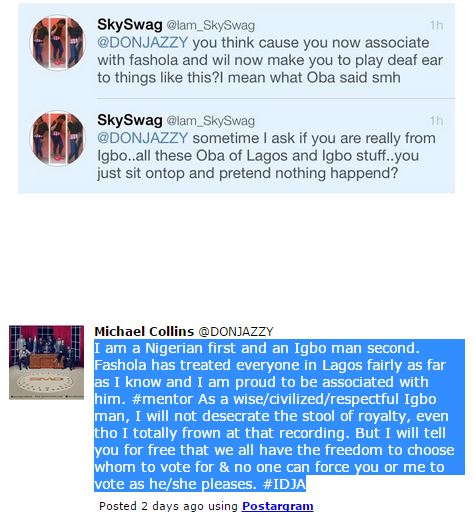Open the Postargram link

[278, 506]
